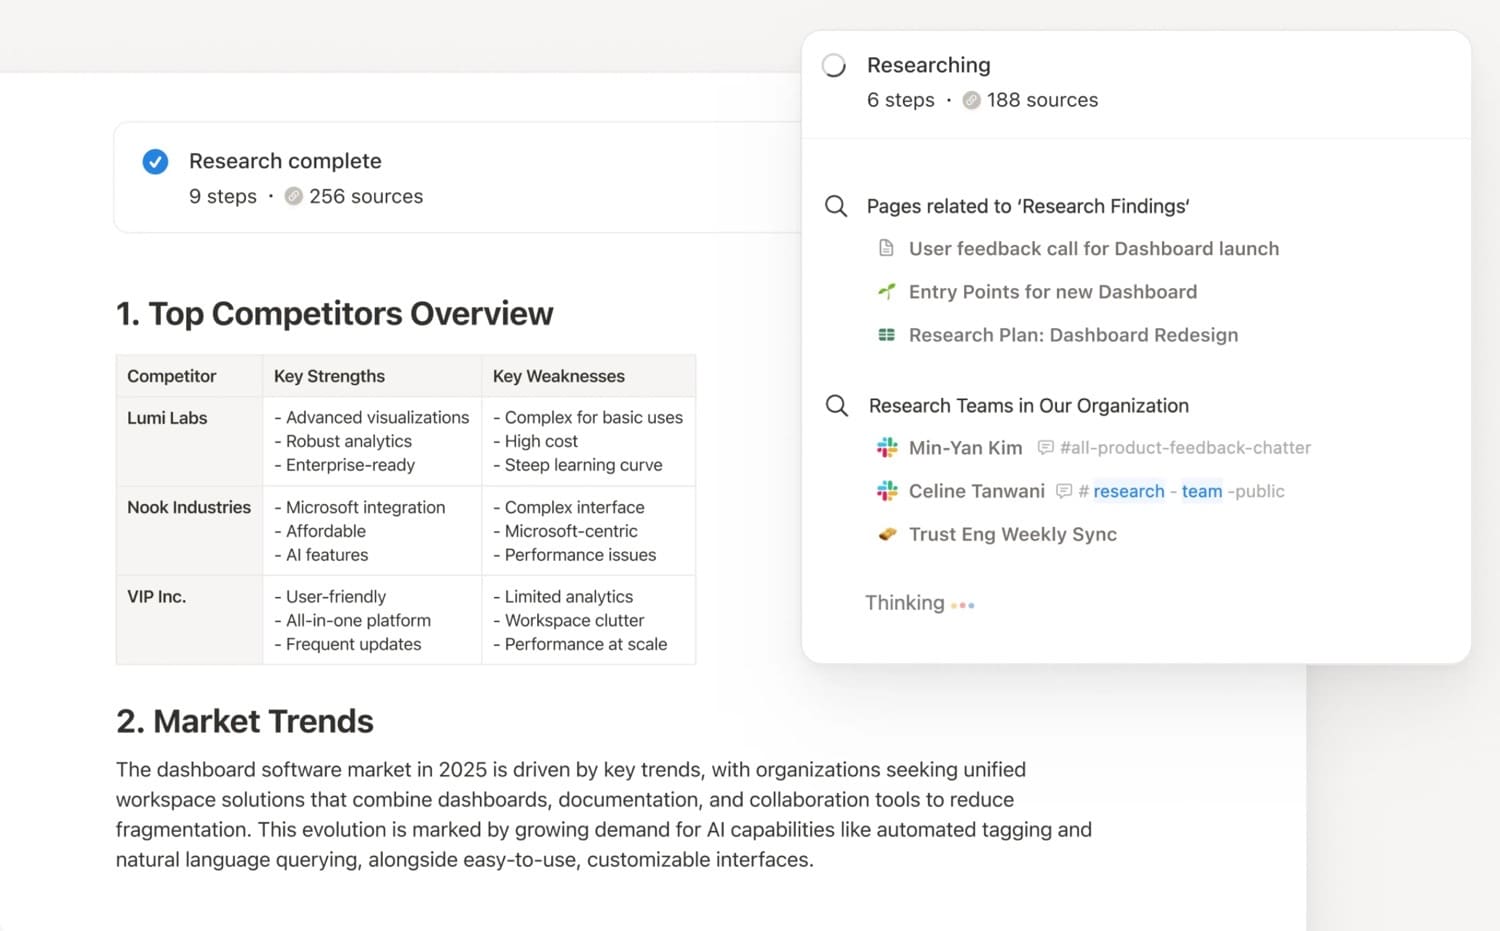
Task: Click the Researching loading spinner icon
Action: [834, 66]
